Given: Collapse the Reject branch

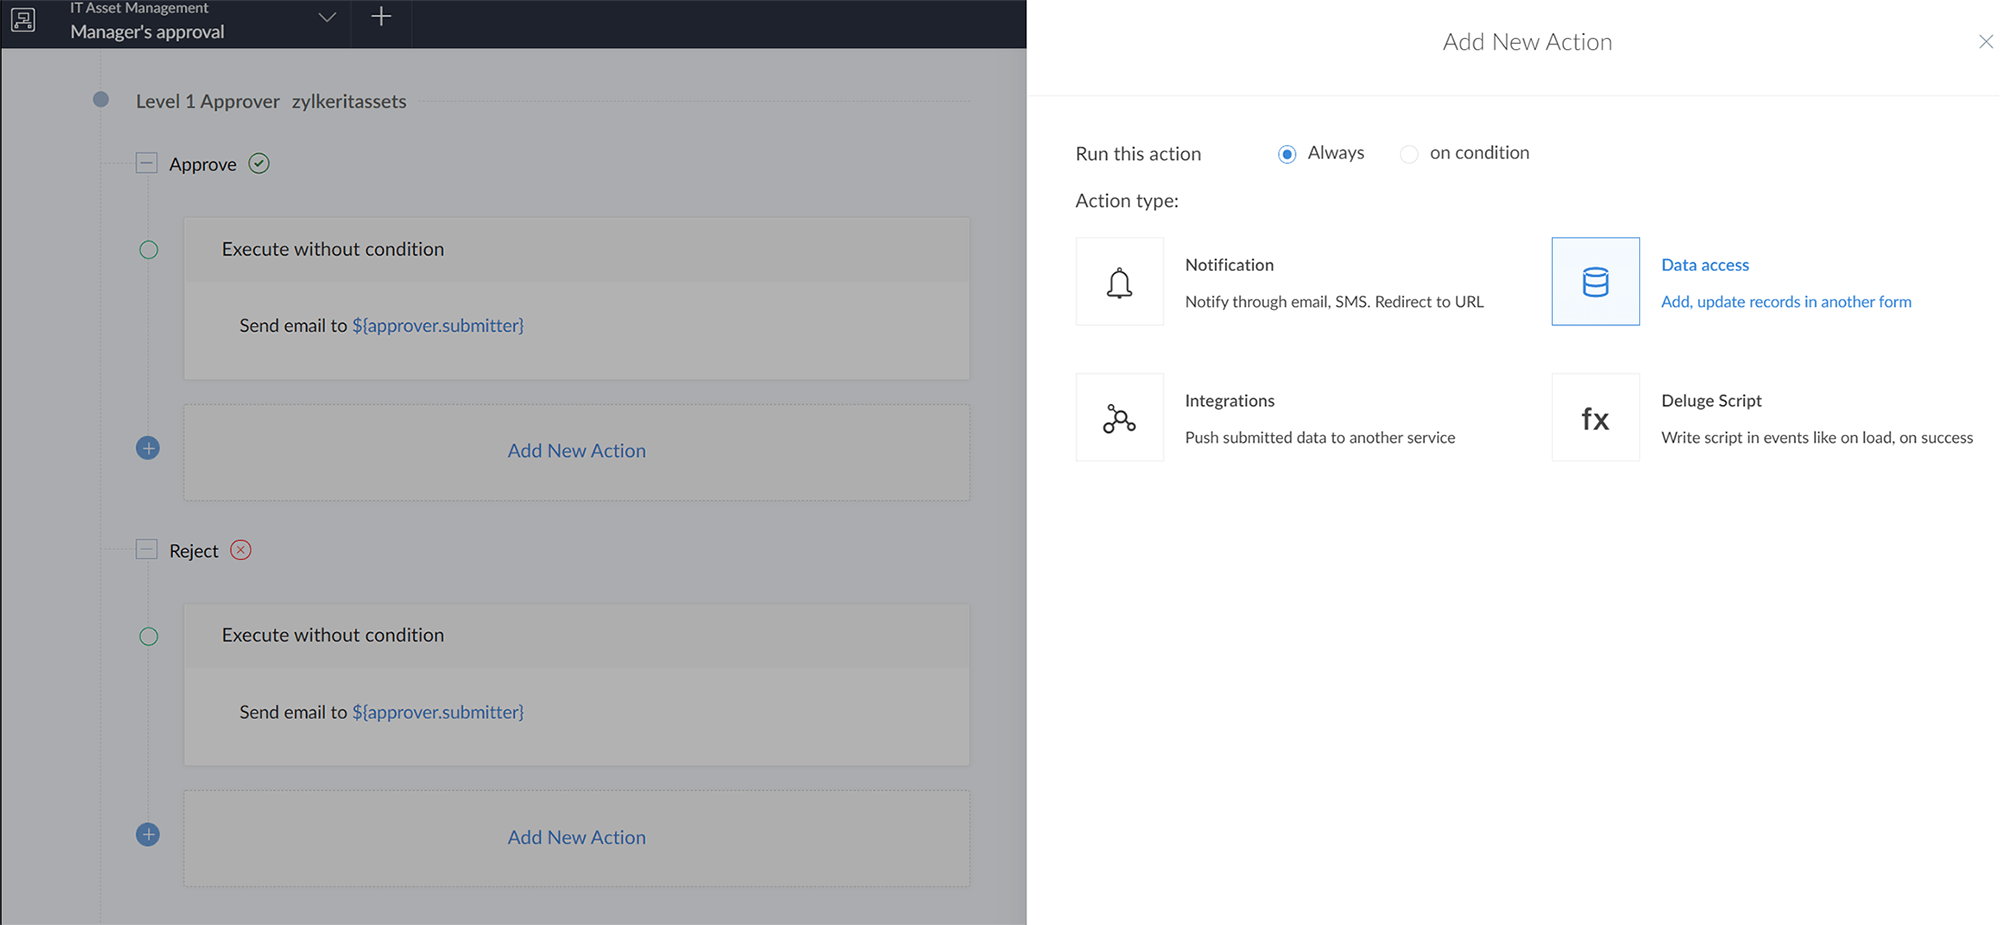Looking at the screenshot, I should (146, 549).
